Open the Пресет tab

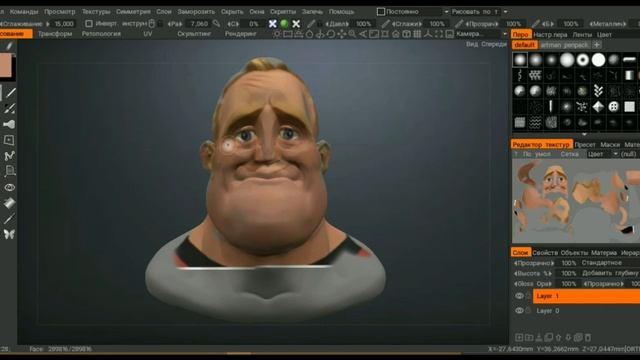(x=585, y=144)
